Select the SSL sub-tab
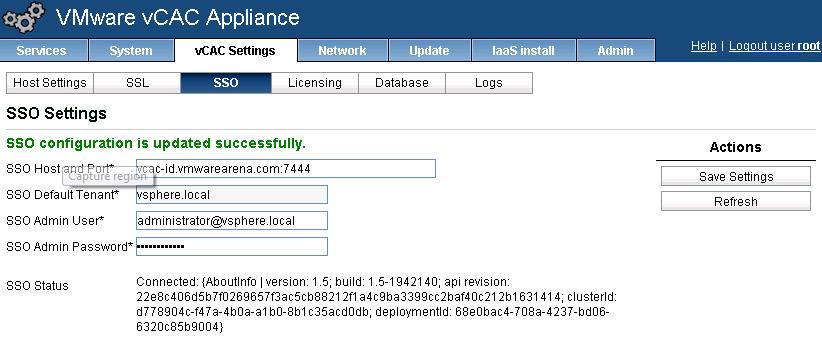The height and width of the screenshot is (360, 822). (x=137, y=83)
